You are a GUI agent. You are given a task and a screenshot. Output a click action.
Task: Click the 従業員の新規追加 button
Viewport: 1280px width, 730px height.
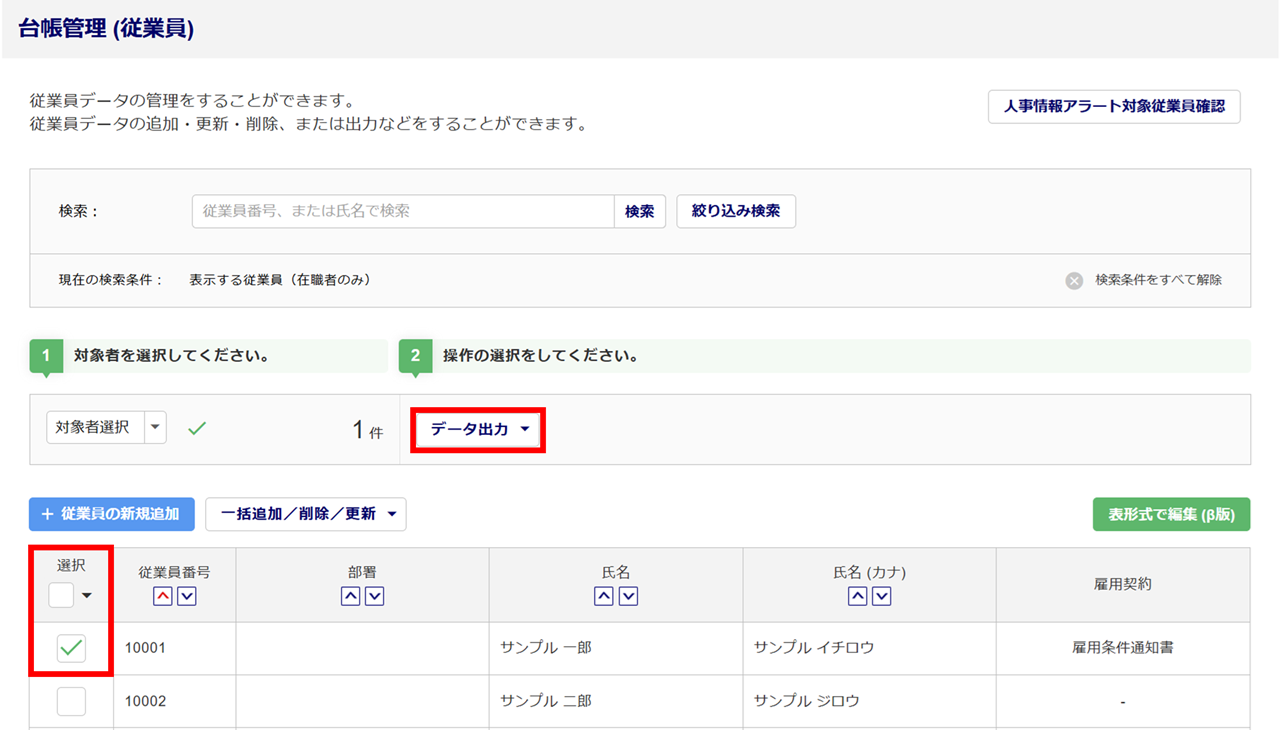112,514
